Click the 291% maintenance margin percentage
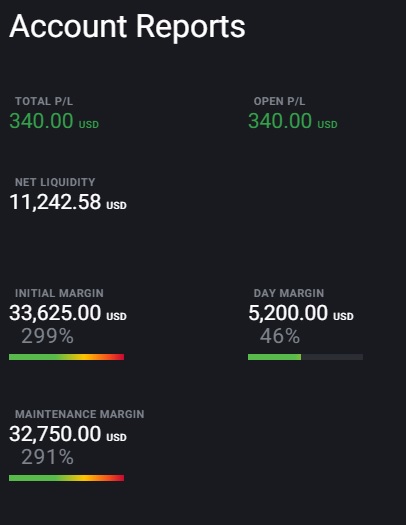The height and width of the screenshot is (525, 406). click(x=48, y=457)
